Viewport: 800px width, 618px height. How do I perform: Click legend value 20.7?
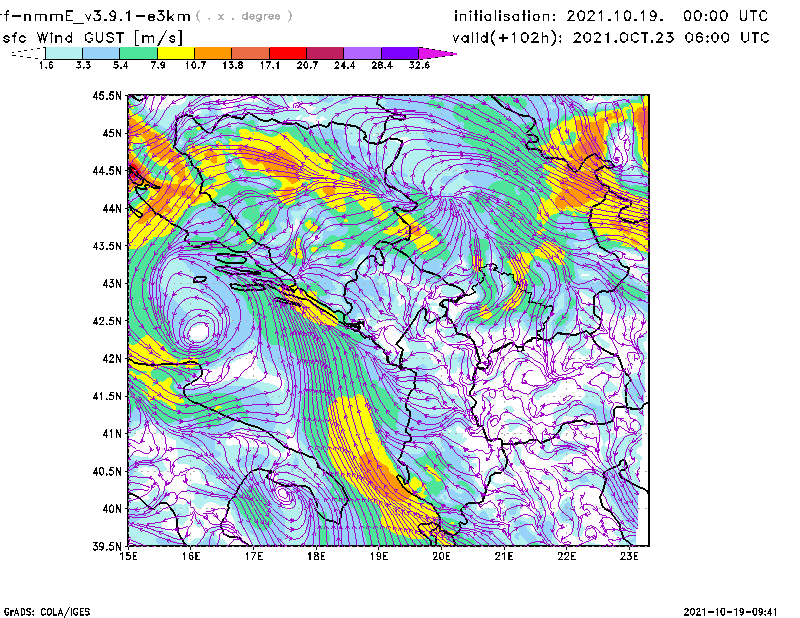tap(307, 65)
